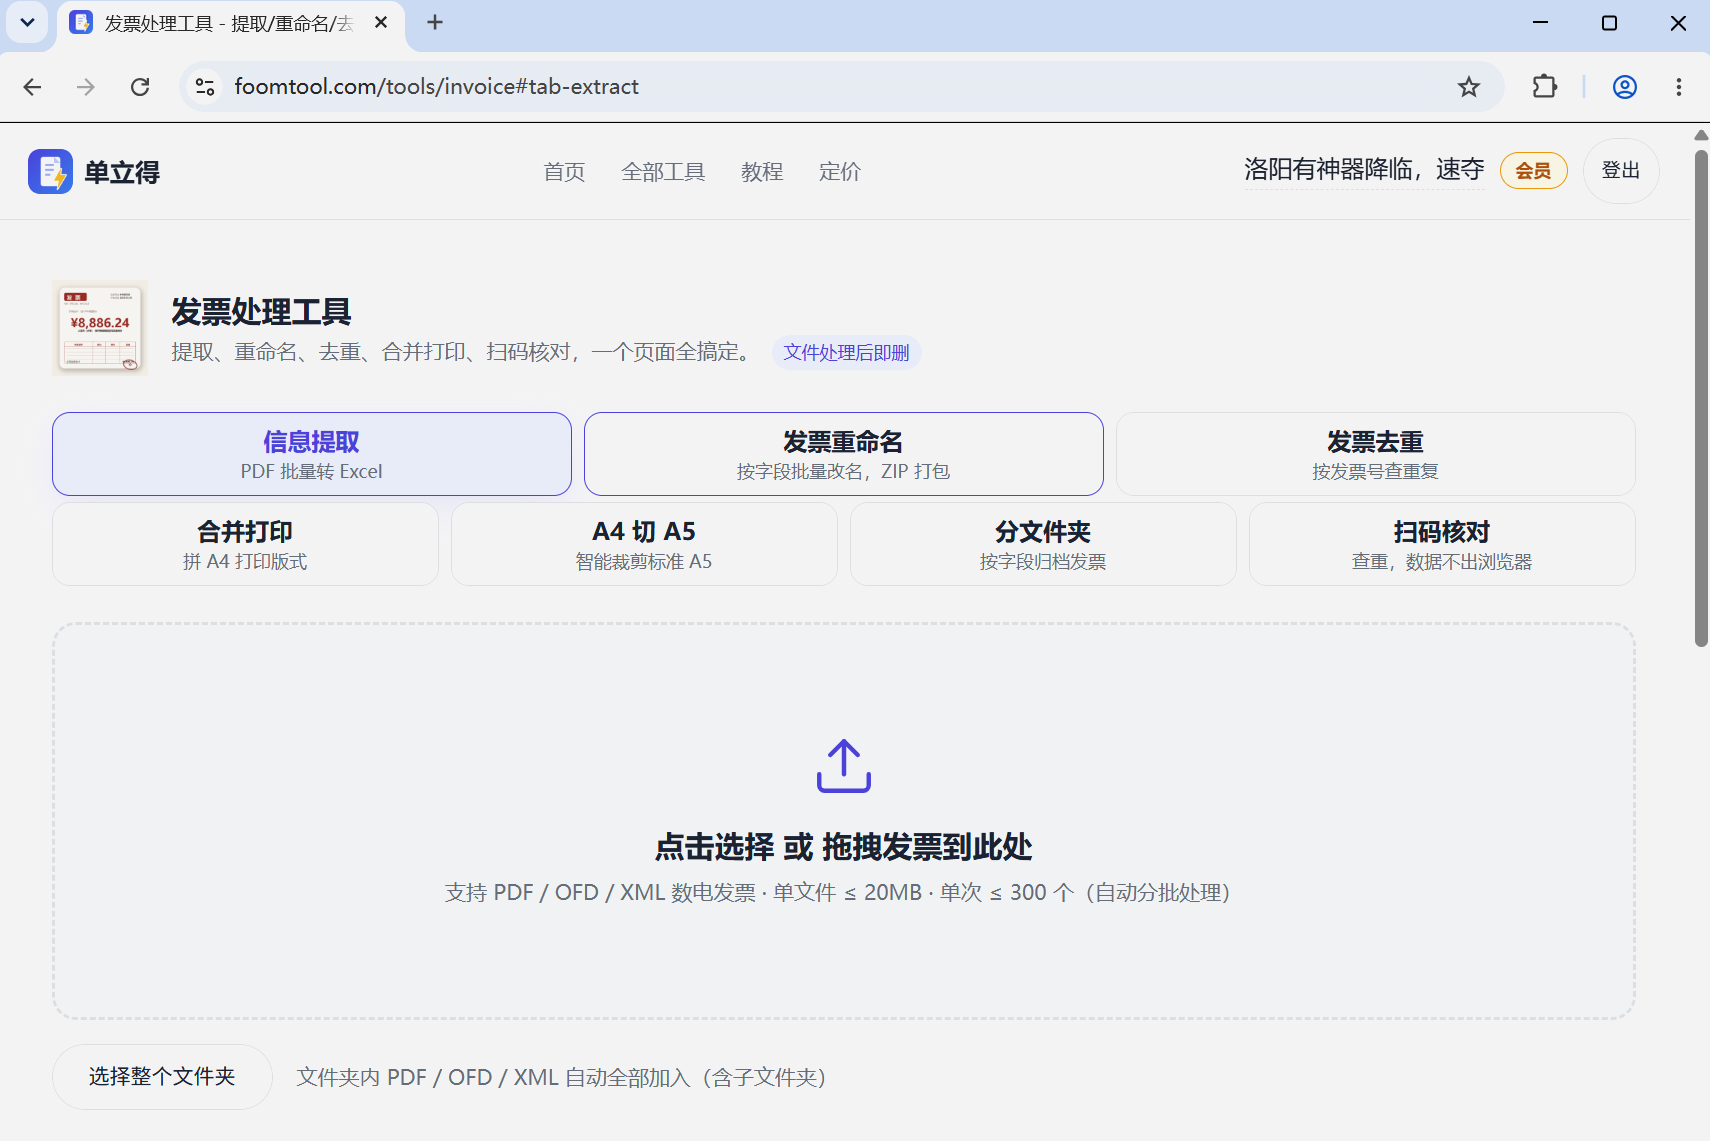Click the folder hint text 文件夹内 PDF / OFD / XML
The height and width of the screenshot is (1141, 1710).
click(562, 1077)
